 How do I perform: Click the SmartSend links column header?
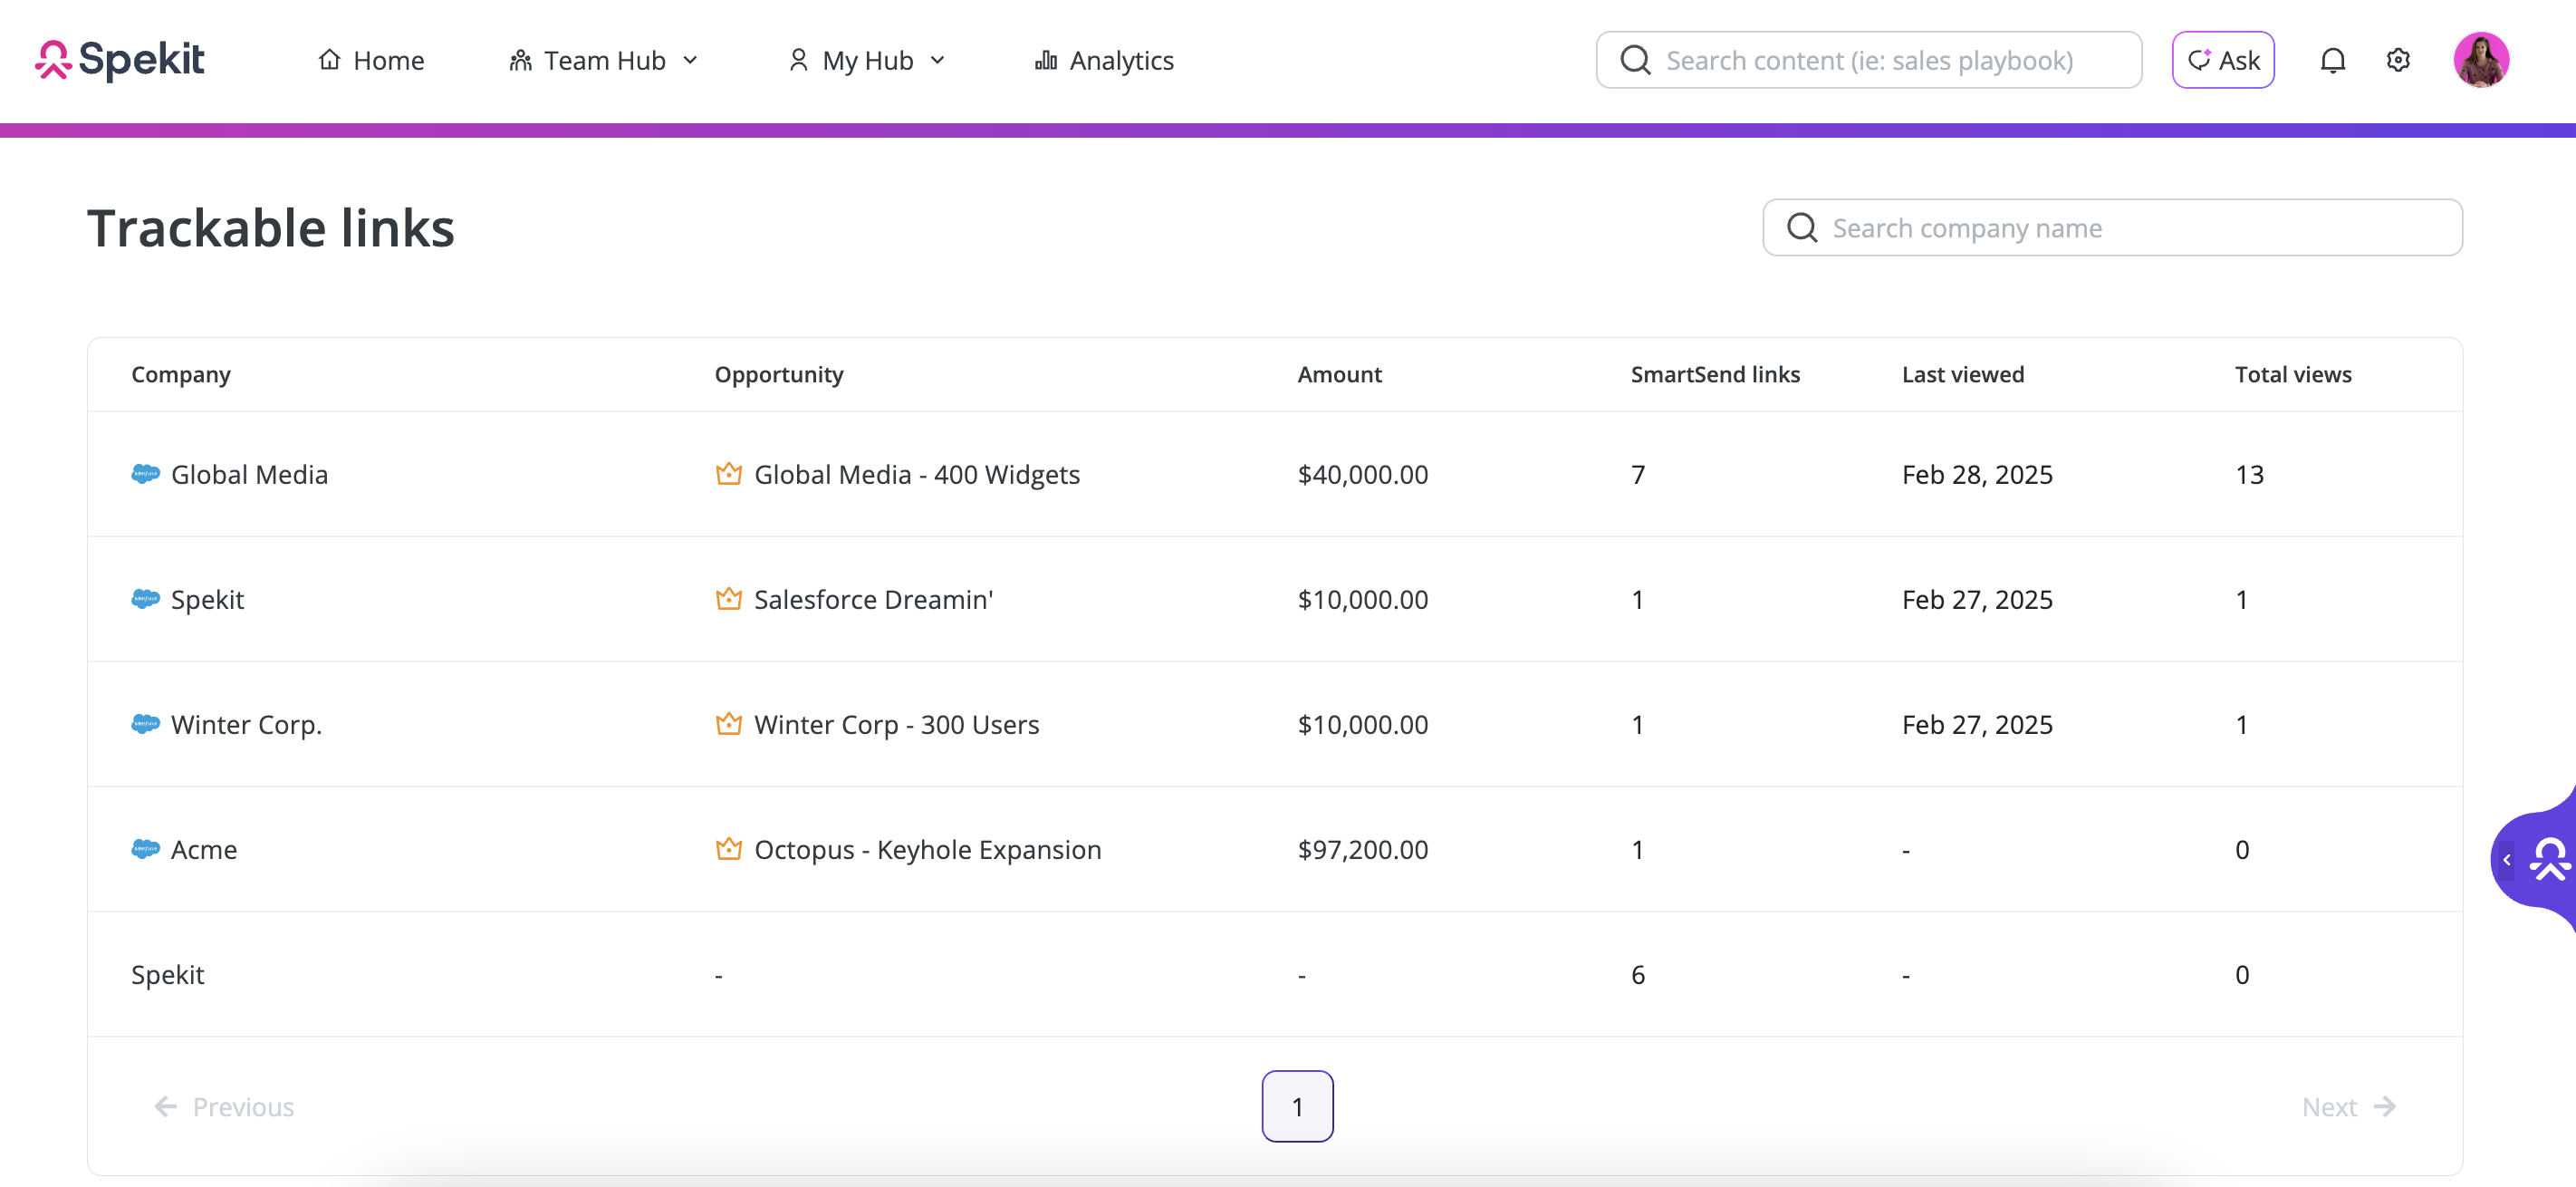[1715, 375]
